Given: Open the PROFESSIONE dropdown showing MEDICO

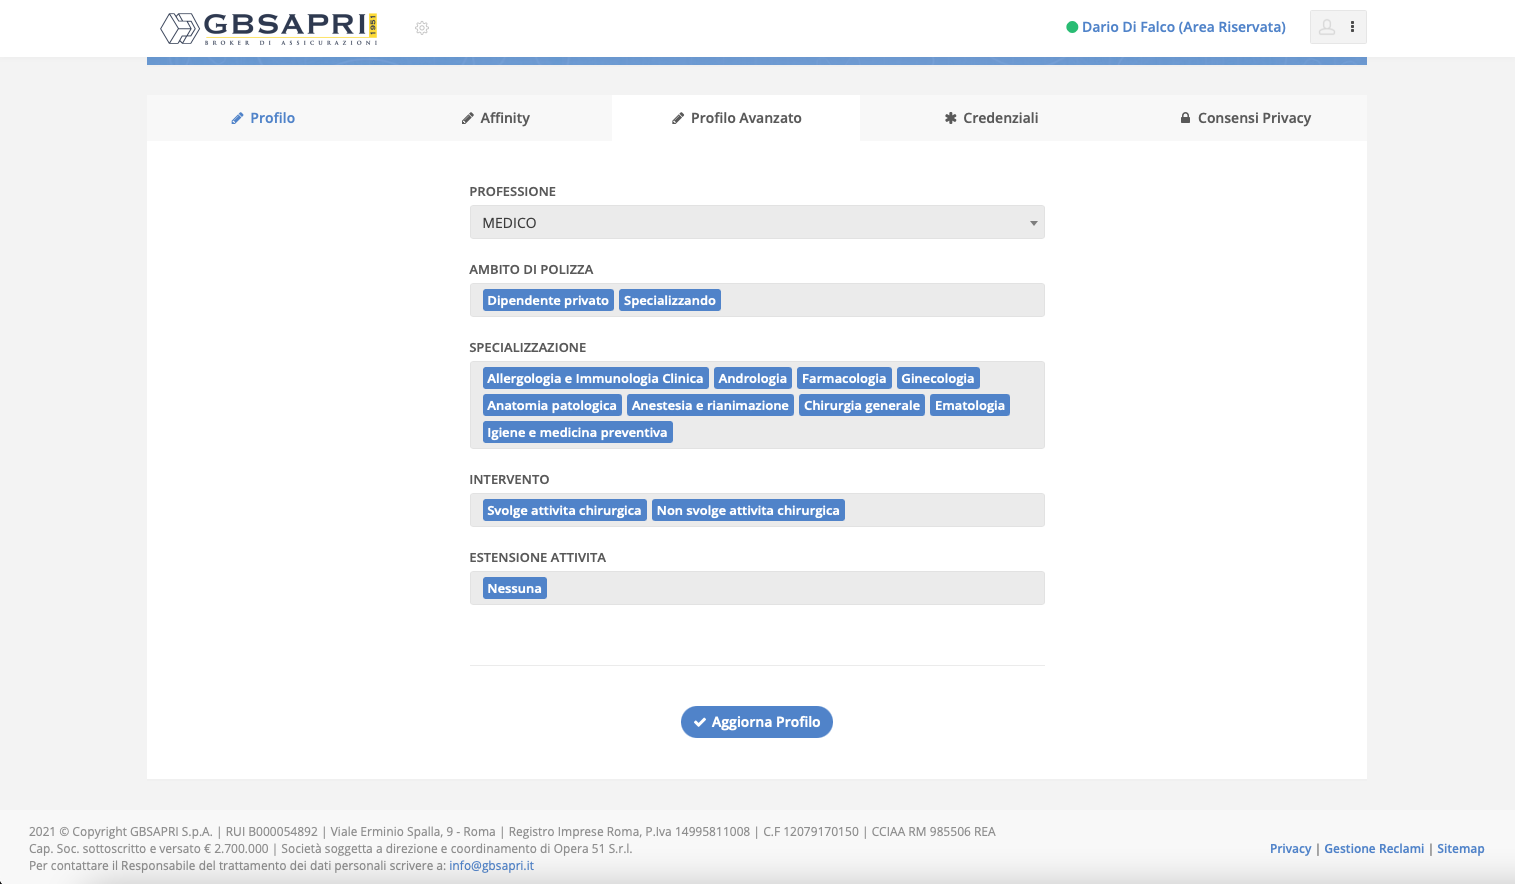Looking at the screenshot, I should 757,222.
